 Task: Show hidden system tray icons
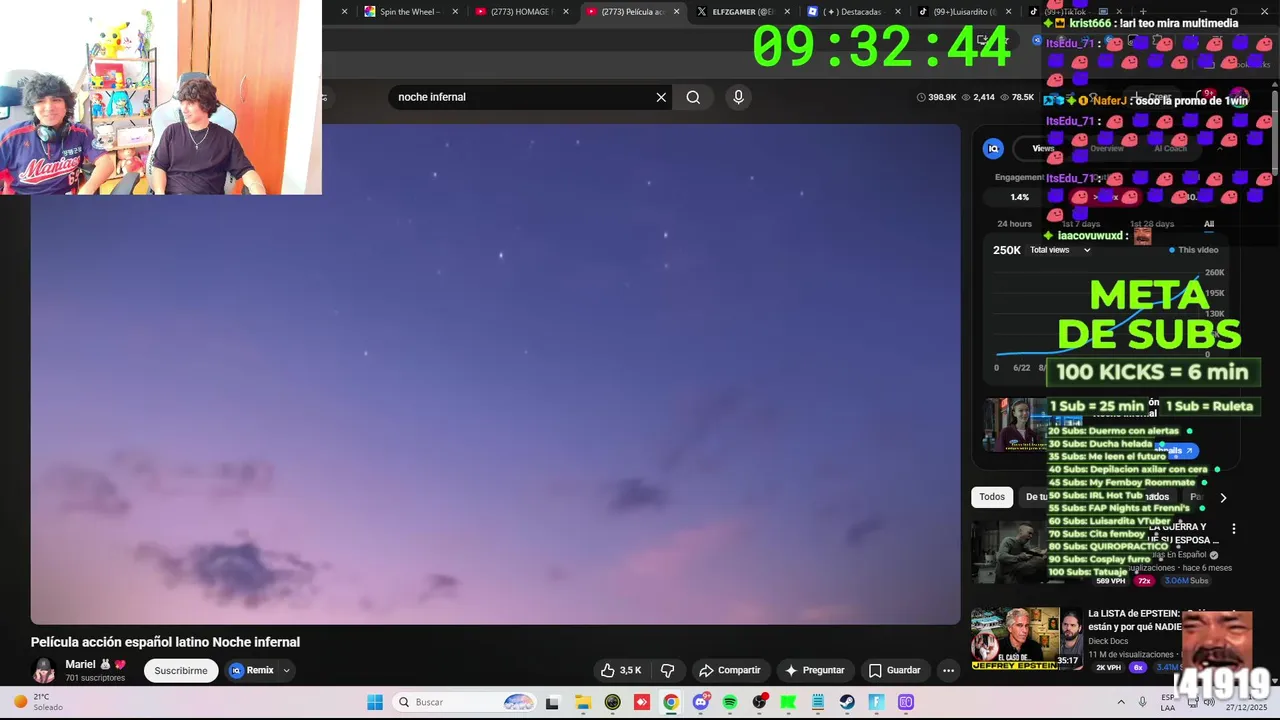click(1121, 702)
